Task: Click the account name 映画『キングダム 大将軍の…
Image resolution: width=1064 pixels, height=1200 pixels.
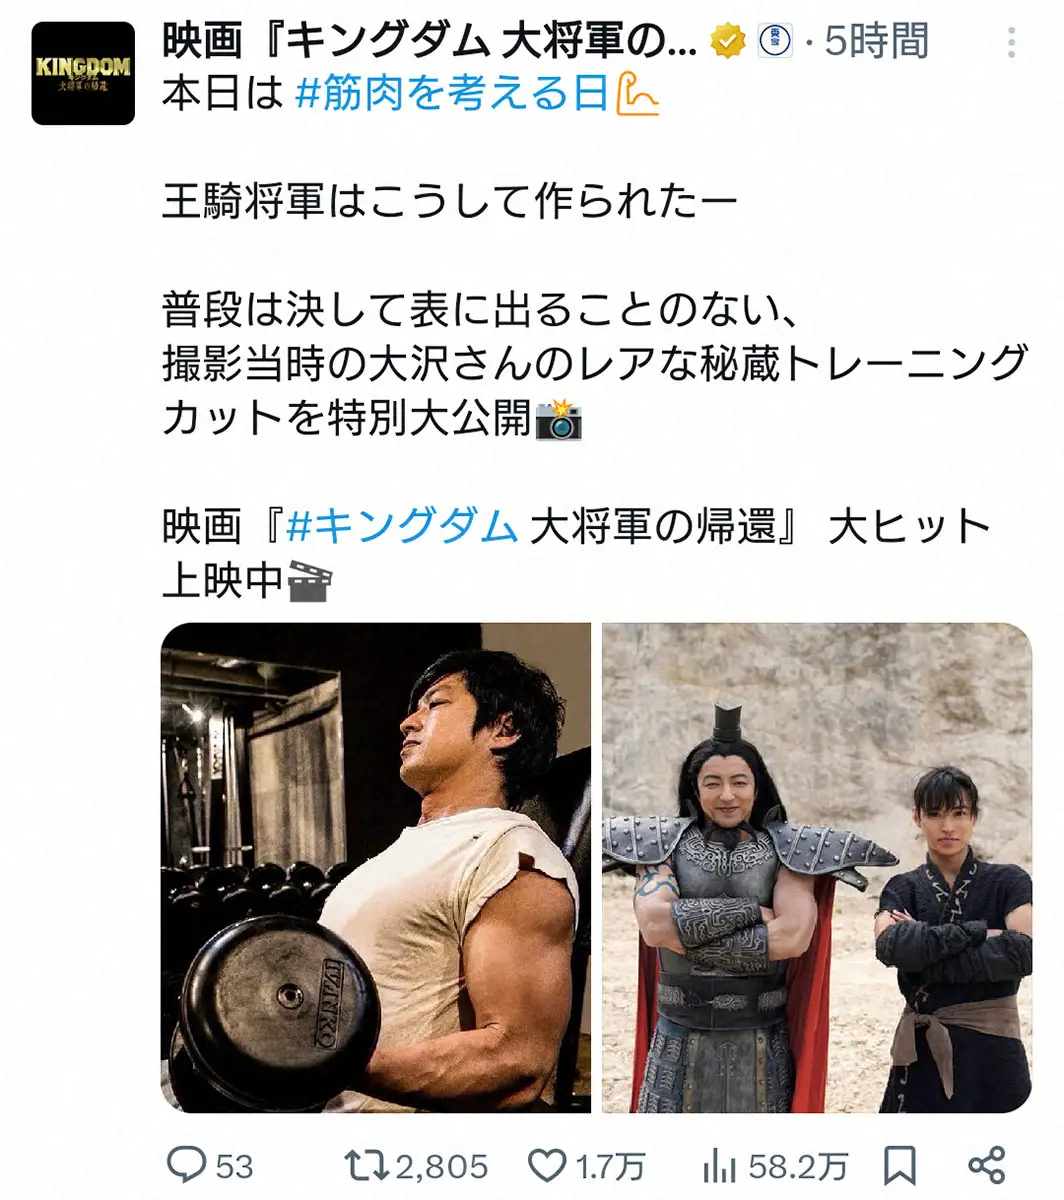Action: click(x=430, y=42)
